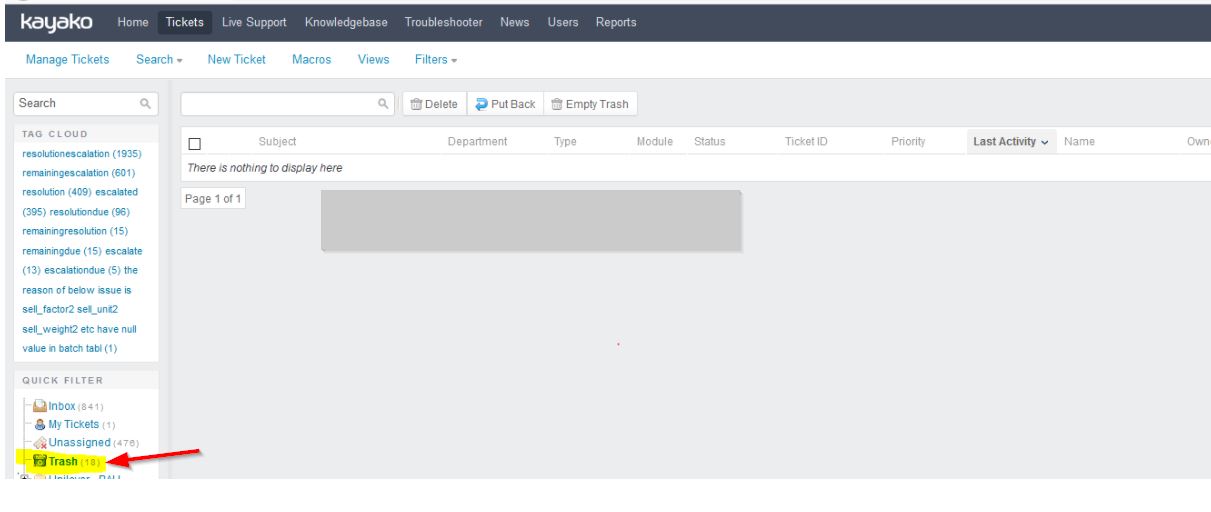Screen dimensions: 1211x512
Task: Open the News menu
Action: 514,22
